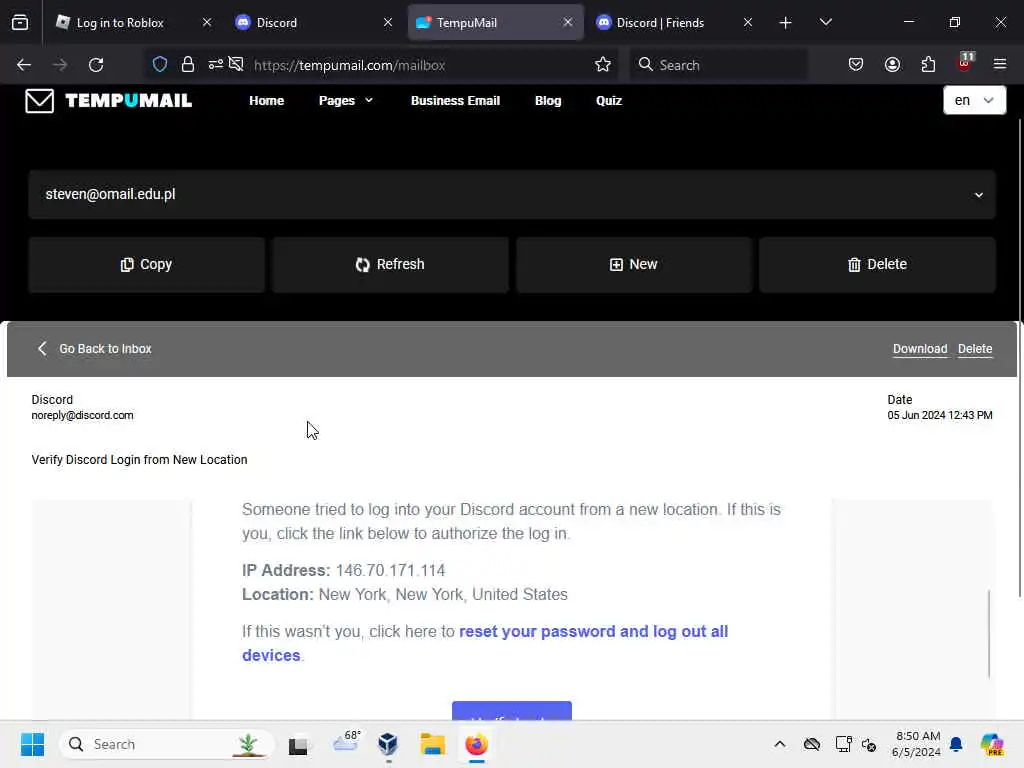This screenshot has width=1024, height=768.
Task: Open the Pocket save icon
Action: 856,64
